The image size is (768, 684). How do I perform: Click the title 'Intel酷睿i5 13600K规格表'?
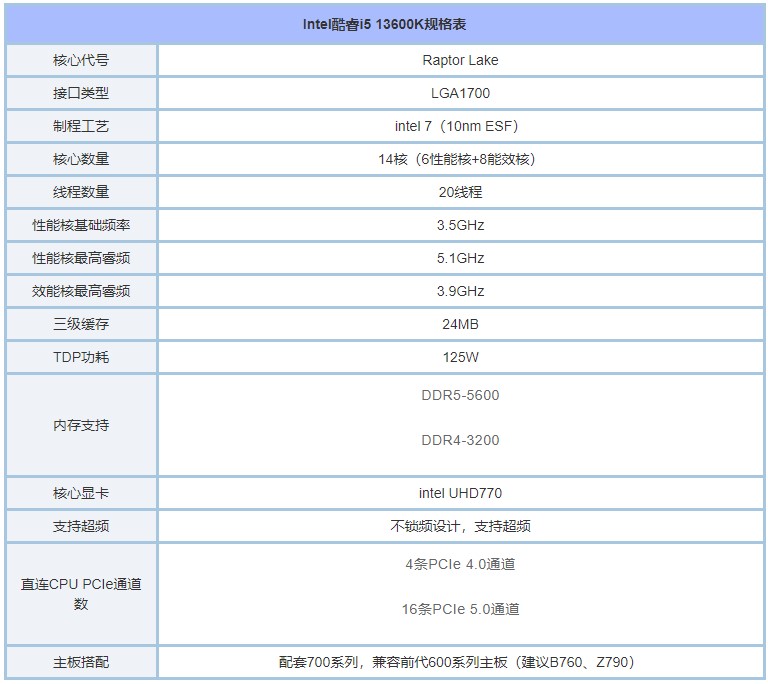tap(384, 24)
